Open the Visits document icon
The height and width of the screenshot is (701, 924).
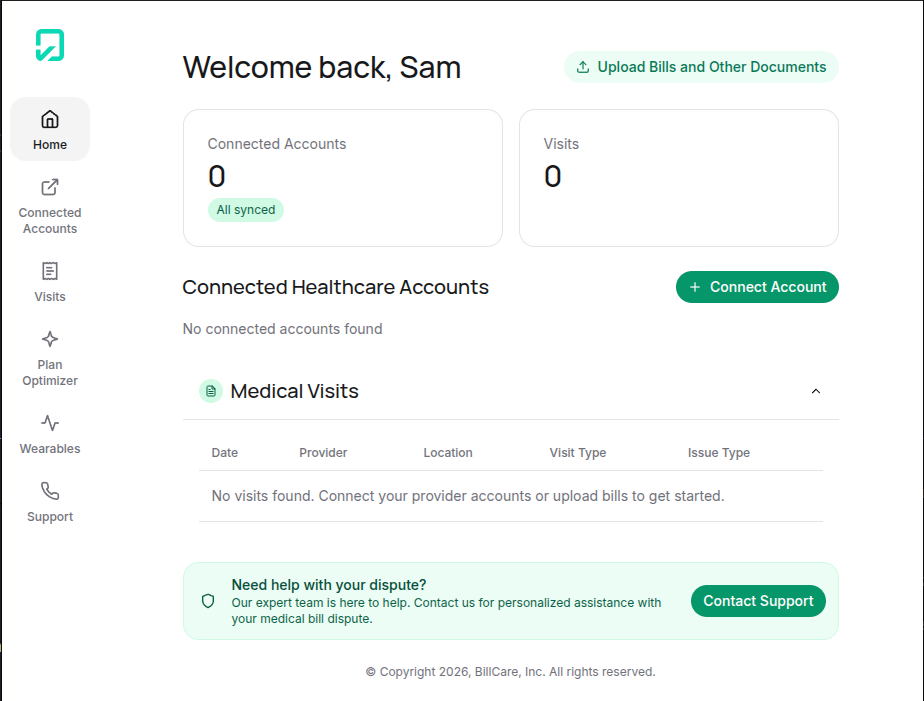pos(50,271)
